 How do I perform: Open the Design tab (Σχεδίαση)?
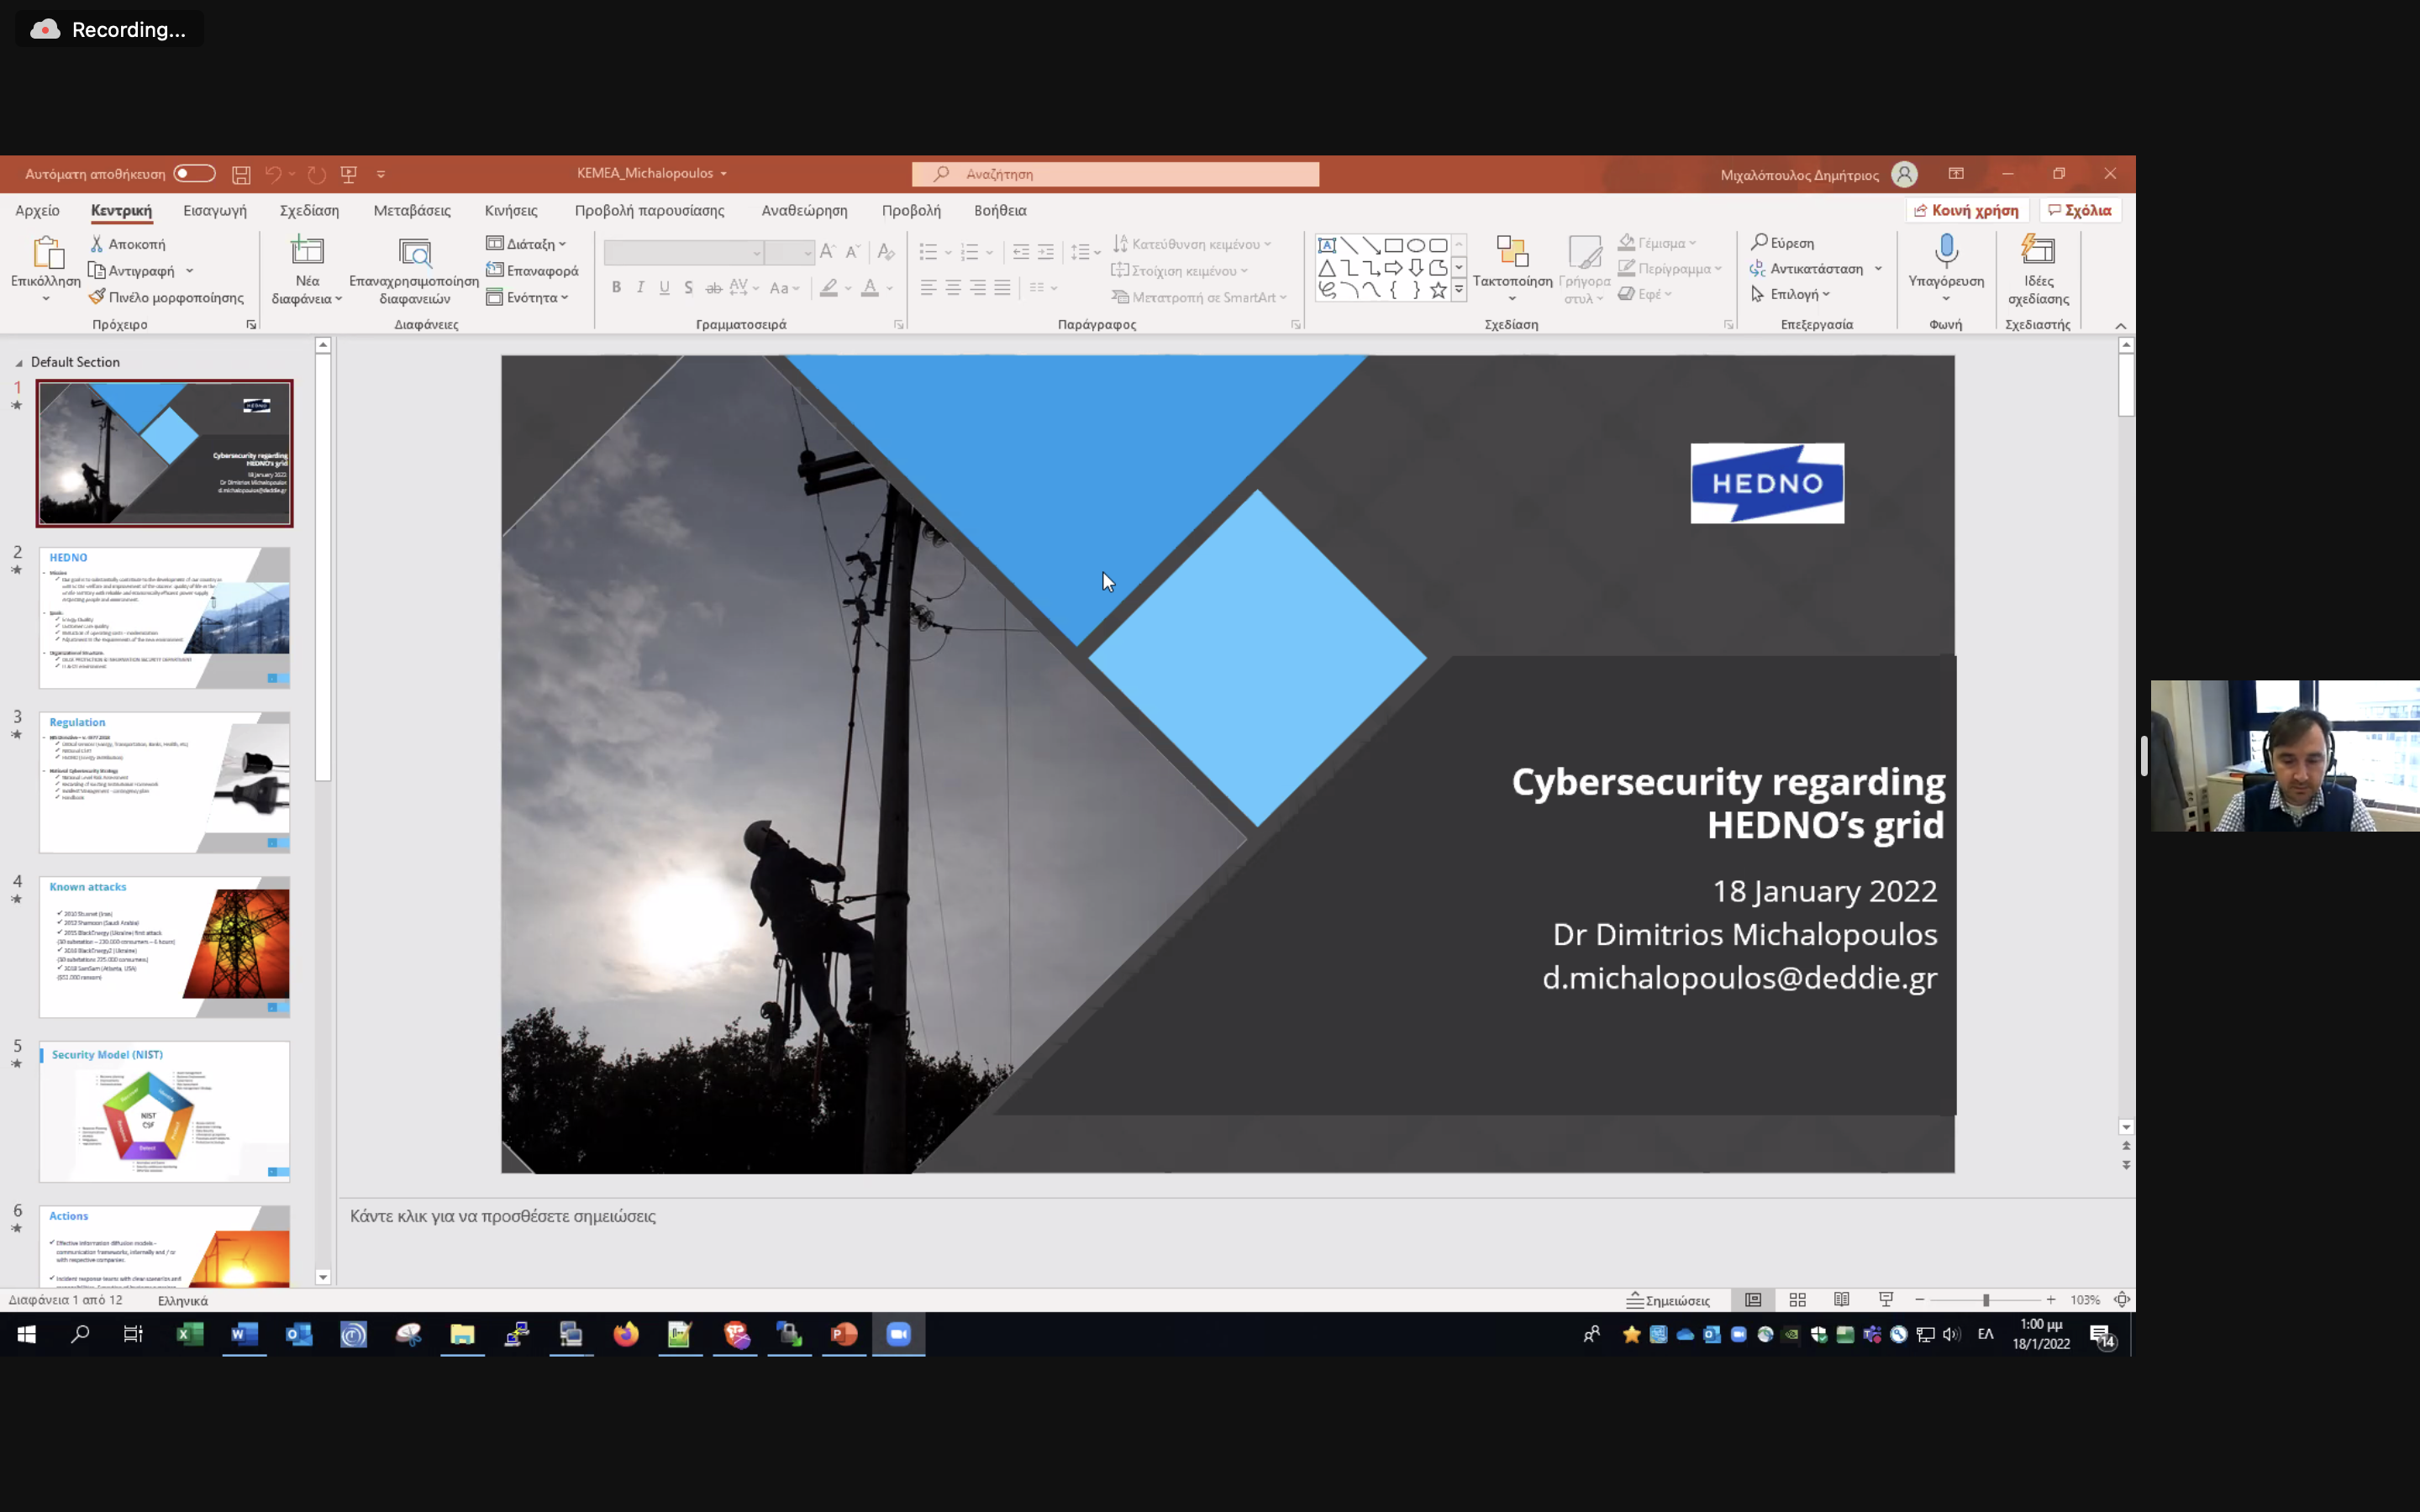(309, 210)
